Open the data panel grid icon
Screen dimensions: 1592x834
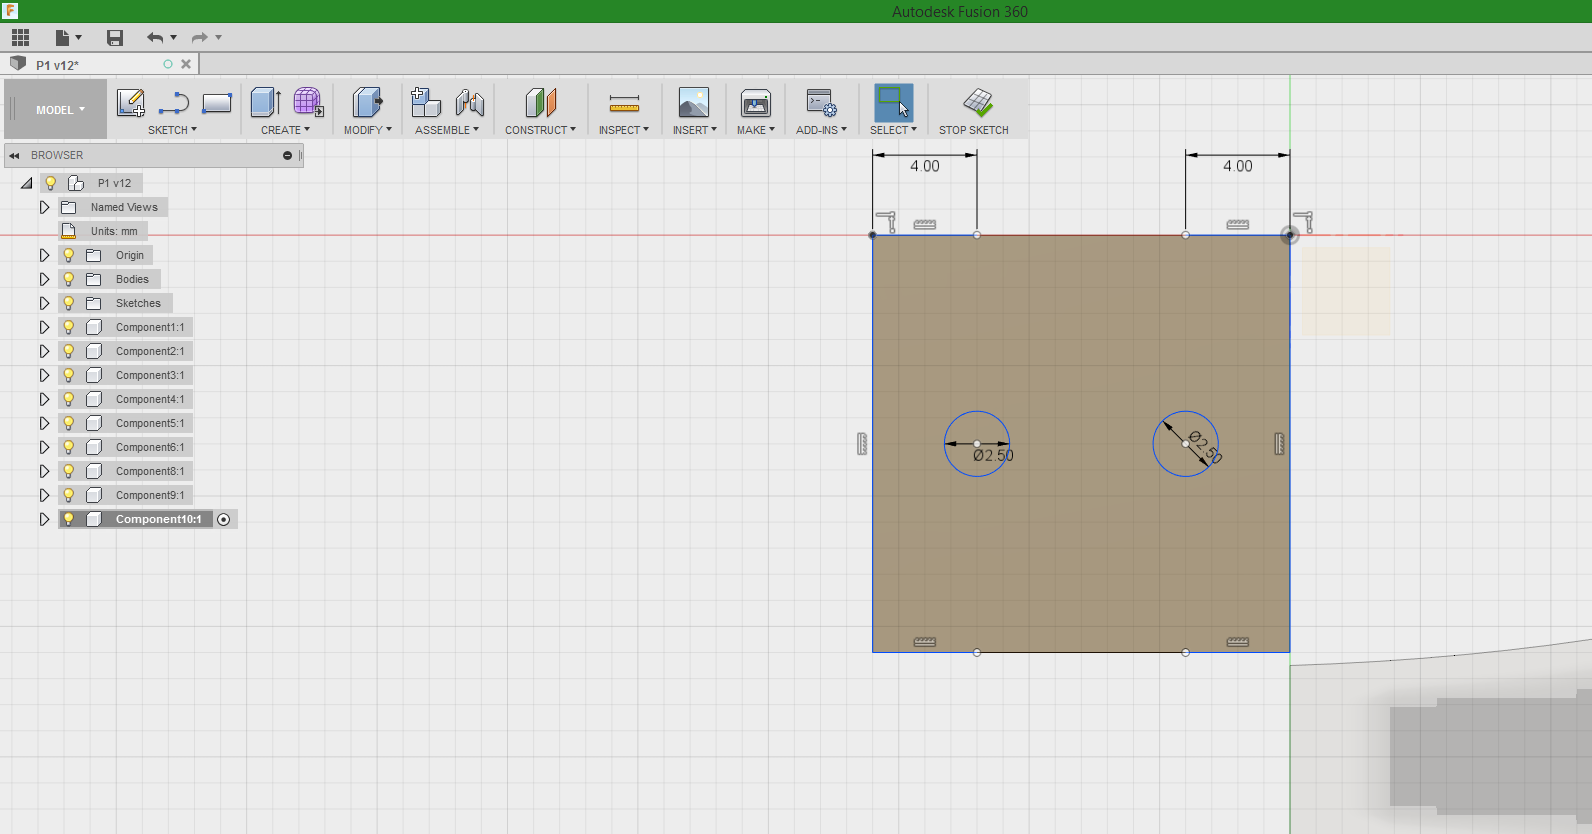coord(20,38)
